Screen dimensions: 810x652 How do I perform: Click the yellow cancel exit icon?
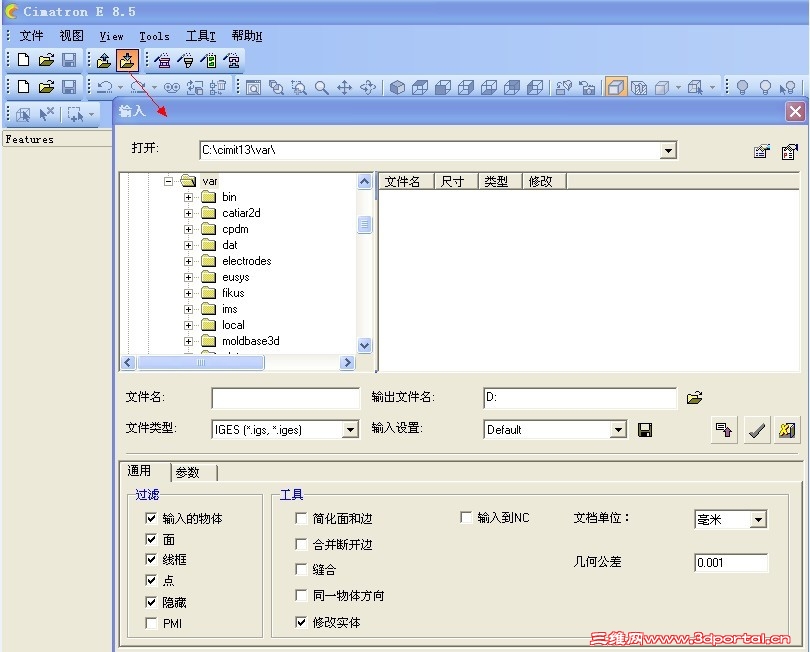(786, 430)
